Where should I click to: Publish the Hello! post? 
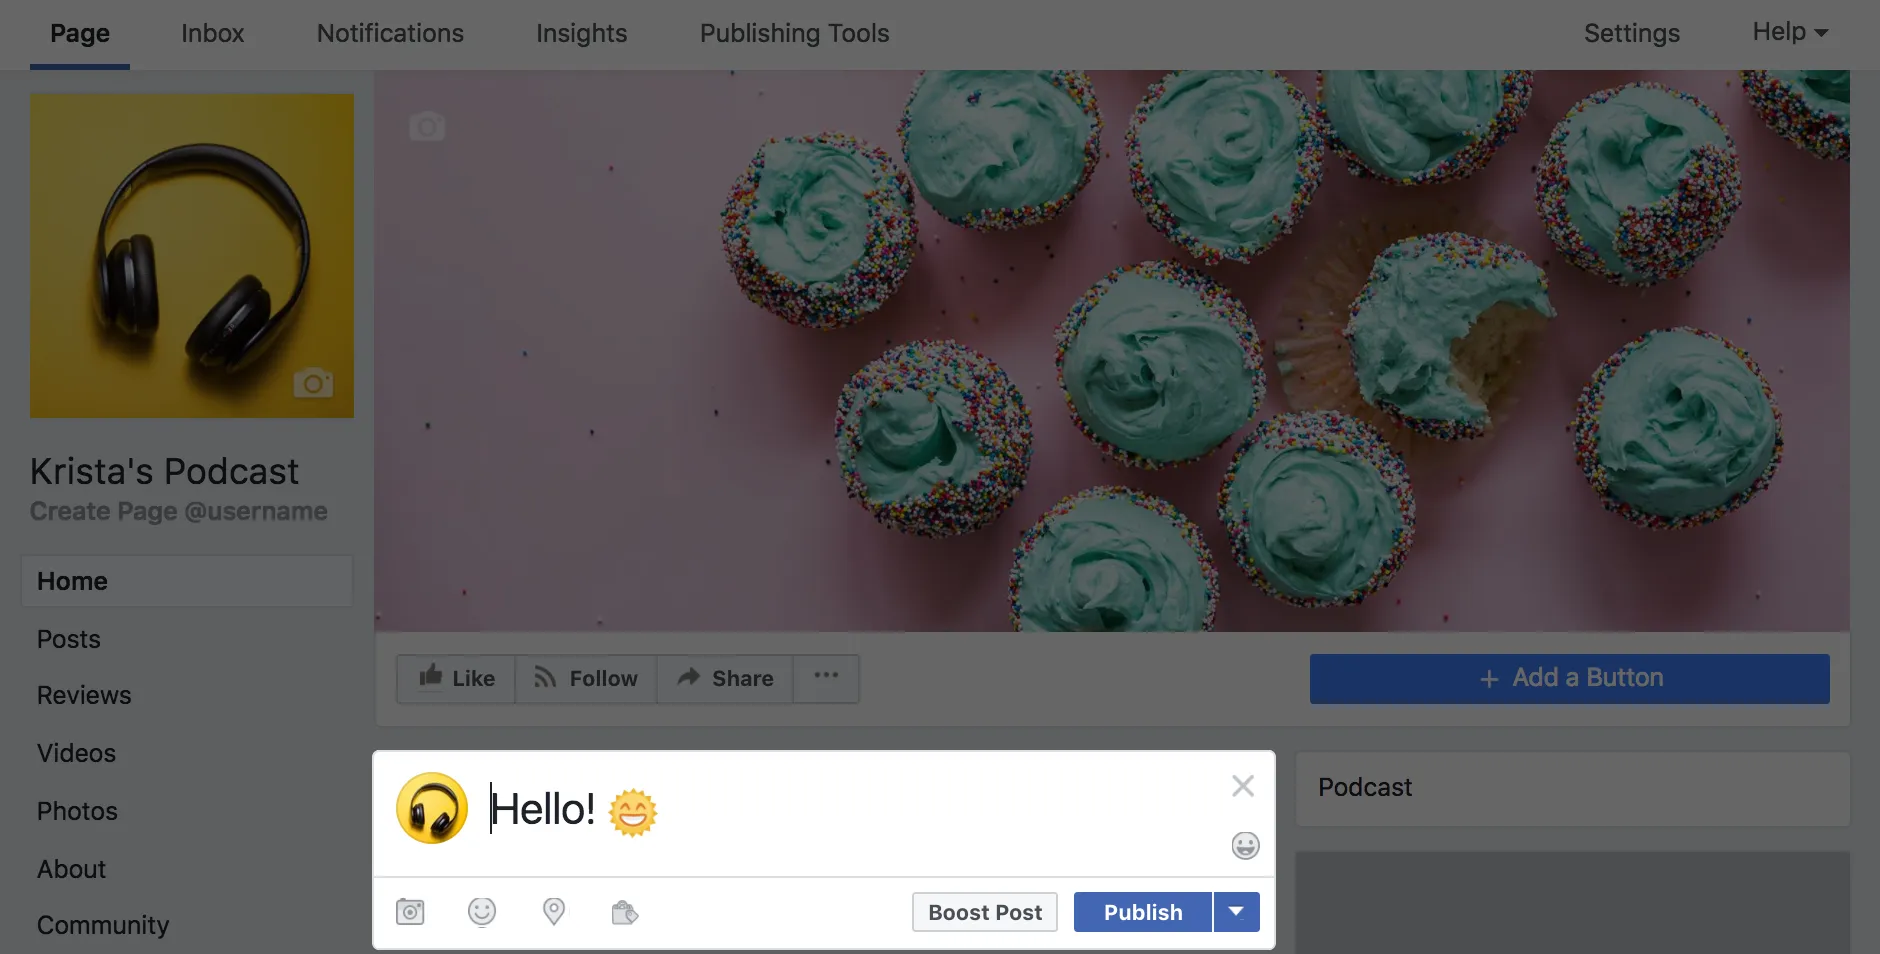[x=1143, y=912]
